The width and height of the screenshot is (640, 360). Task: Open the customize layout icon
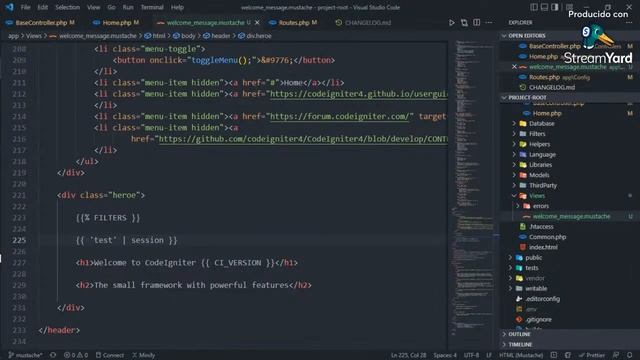[x=570, y=7]
